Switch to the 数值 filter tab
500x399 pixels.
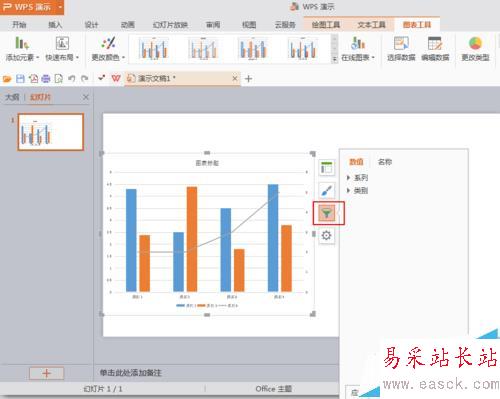[x=356, y=162]
